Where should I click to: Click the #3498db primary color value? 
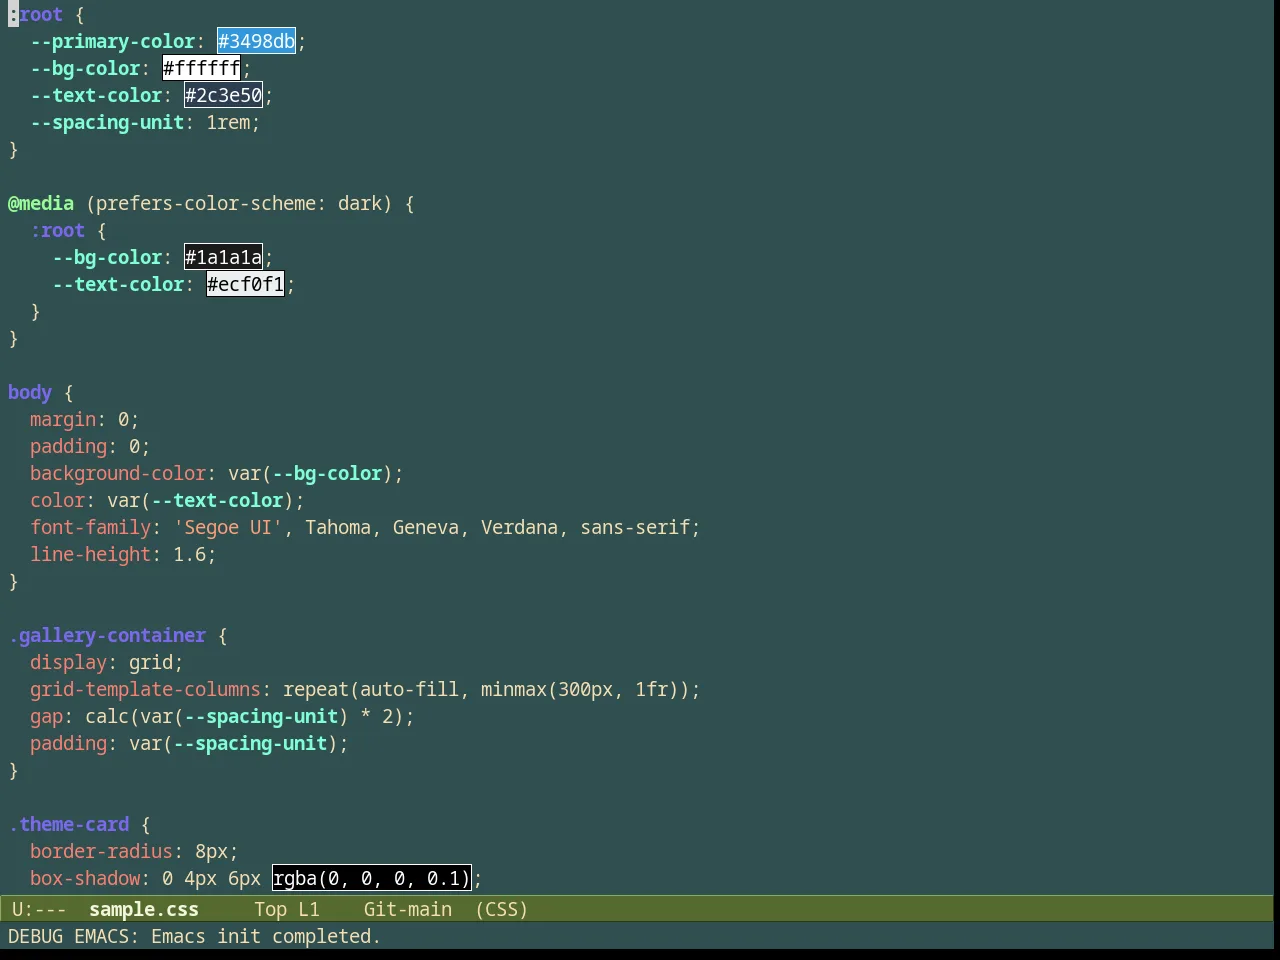tap(256, 41)
